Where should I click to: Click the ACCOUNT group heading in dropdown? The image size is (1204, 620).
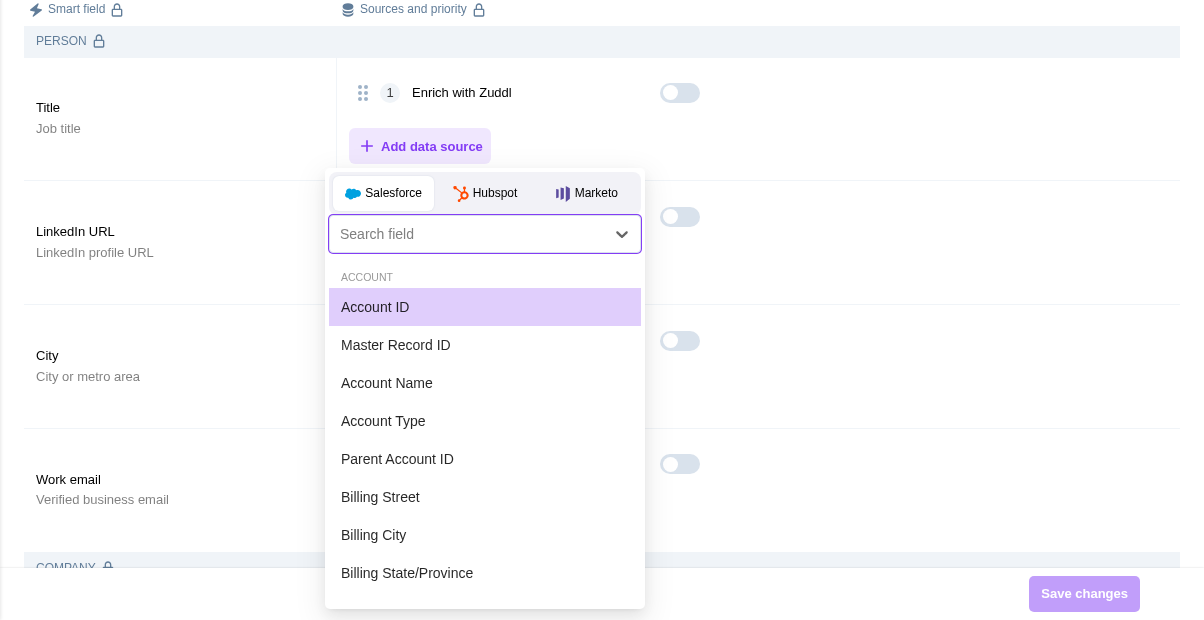point(367,277)
